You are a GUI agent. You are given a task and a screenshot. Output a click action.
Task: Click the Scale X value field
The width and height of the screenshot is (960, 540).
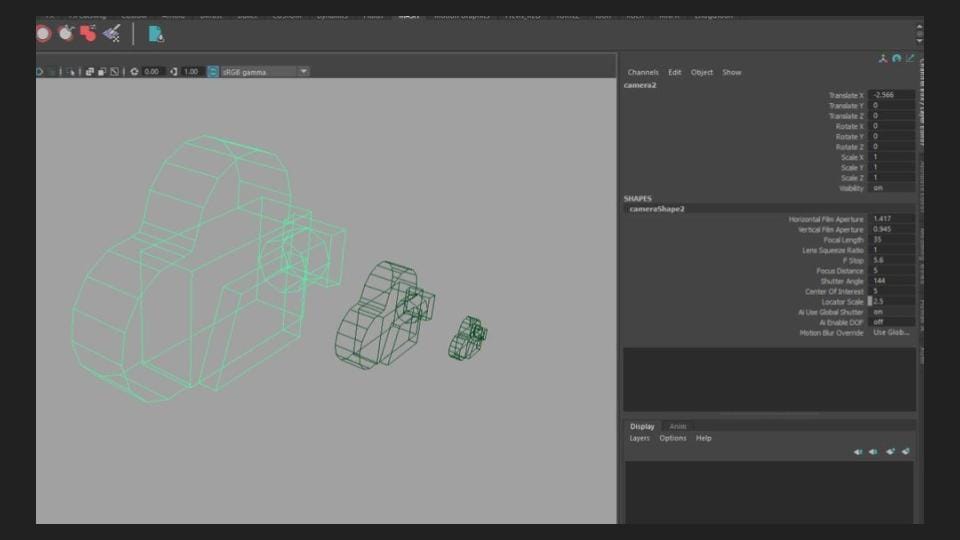coord(891,157)
